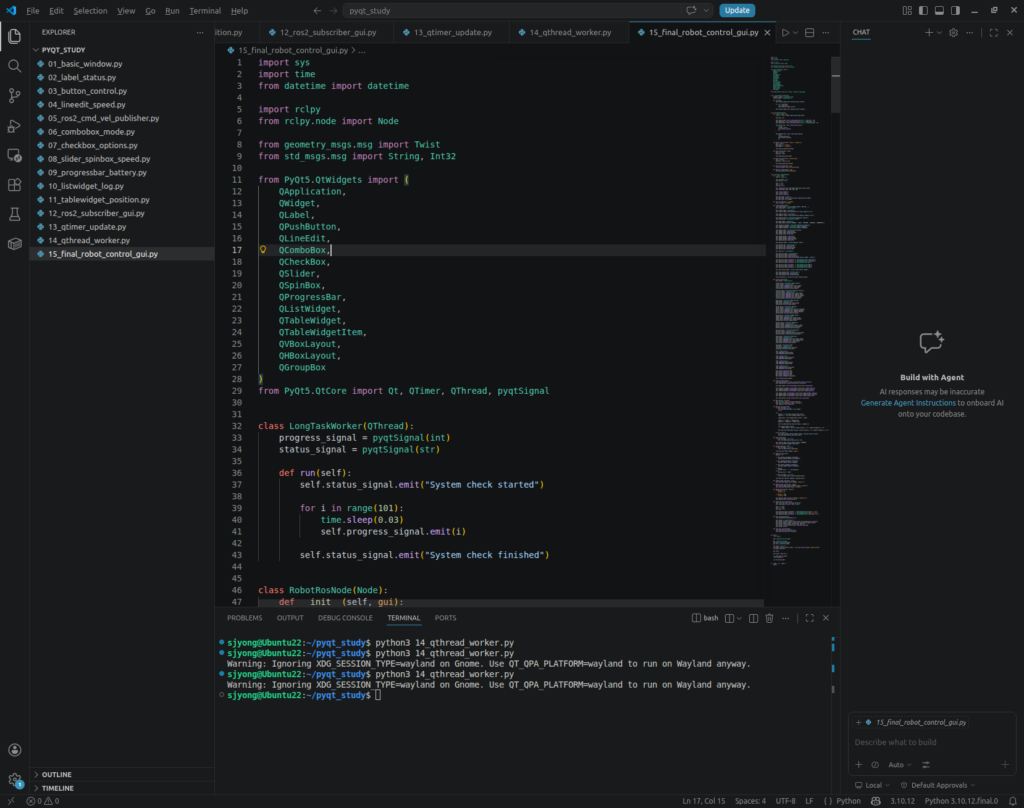Open the File menu
Viewport: 1024px width, 808px height.
pos(33,10)
